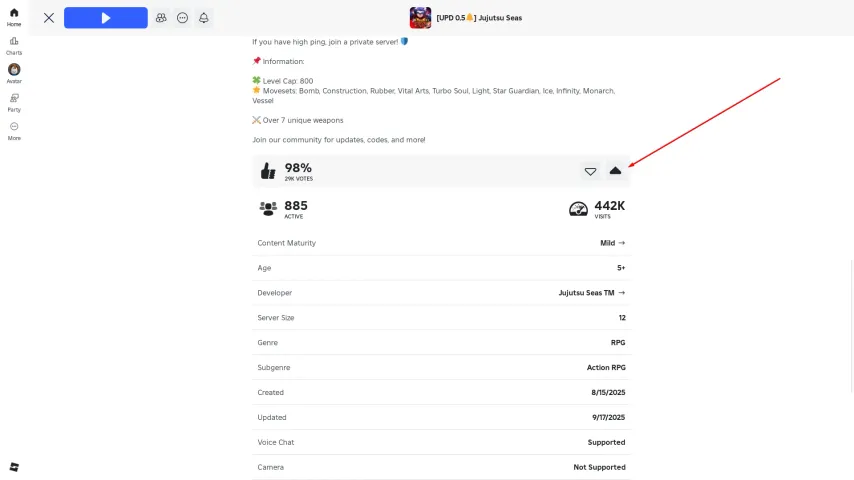Image resolution: width=854 pixels, height=480 pixels.
Task: Close the game details page
Action: (x=49, y=18)
